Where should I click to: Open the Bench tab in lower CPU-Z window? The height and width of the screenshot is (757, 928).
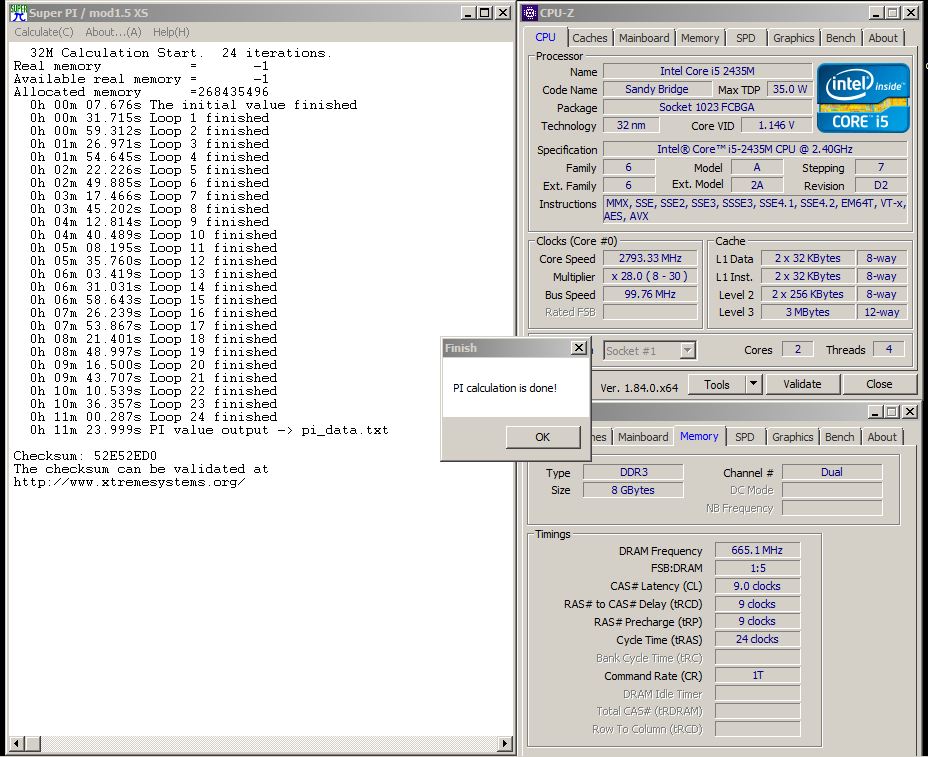click(x=839, y=437)
